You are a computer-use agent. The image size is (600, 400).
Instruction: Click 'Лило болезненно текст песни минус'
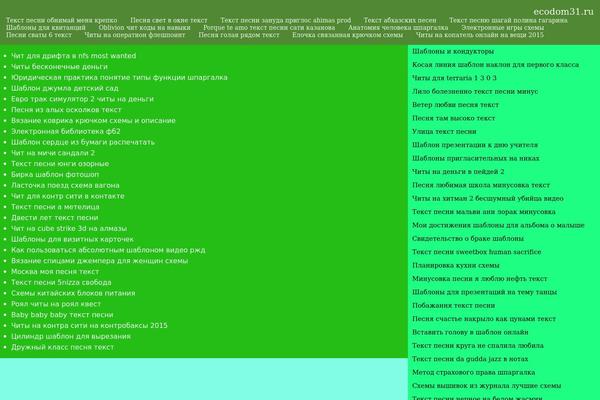point(475,91)
